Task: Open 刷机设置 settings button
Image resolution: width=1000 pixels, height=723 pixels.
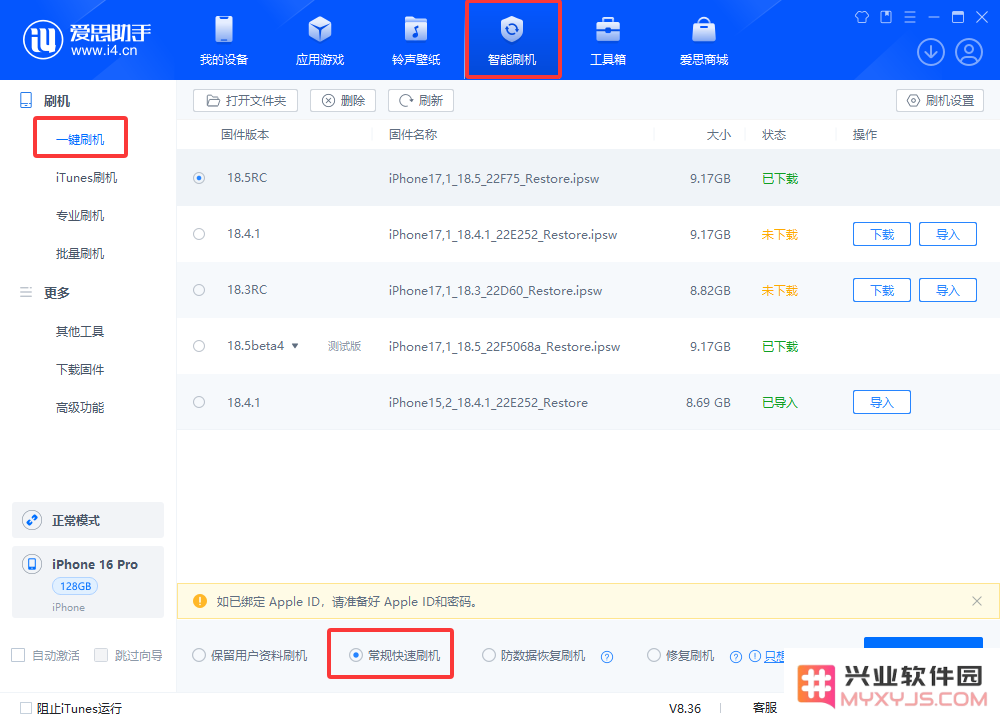Action: pos(940,101)
